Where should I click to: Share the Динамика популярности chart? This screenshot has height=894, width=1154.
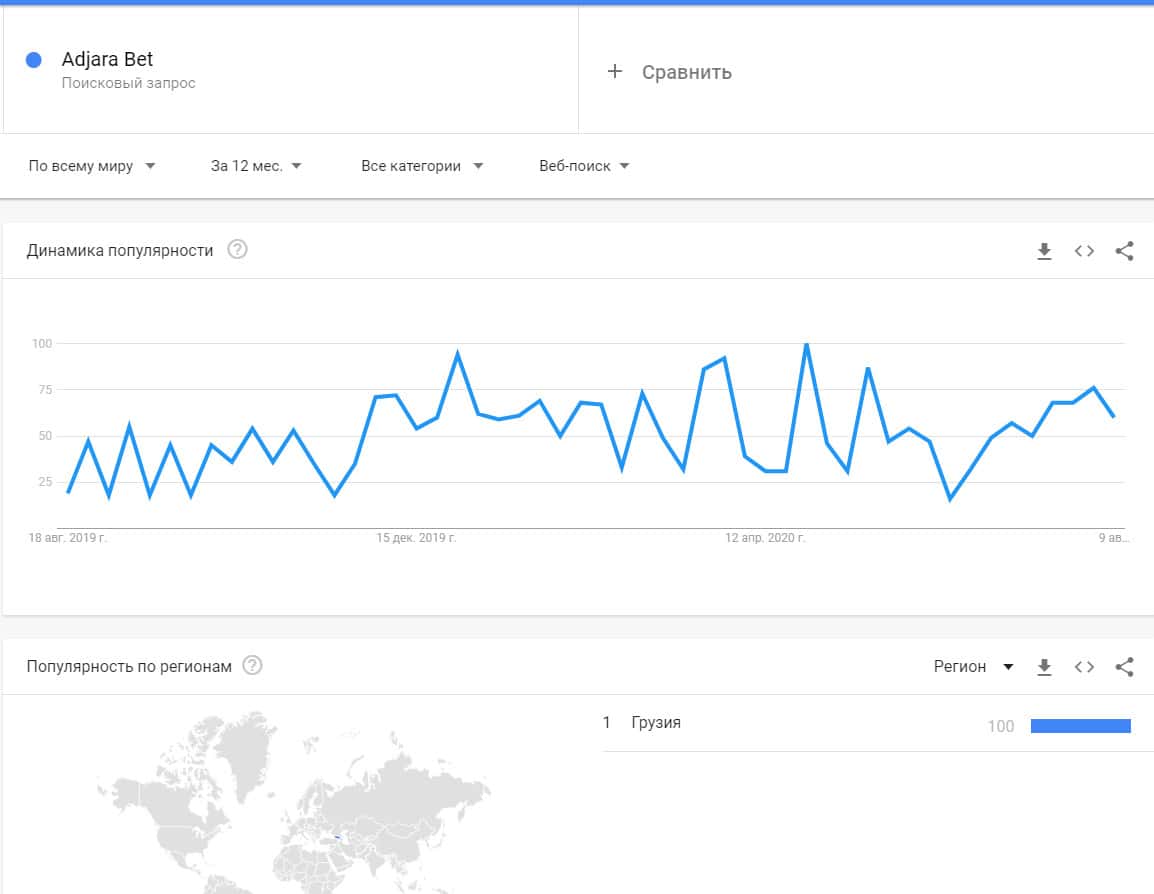(x=1124, y=251)
